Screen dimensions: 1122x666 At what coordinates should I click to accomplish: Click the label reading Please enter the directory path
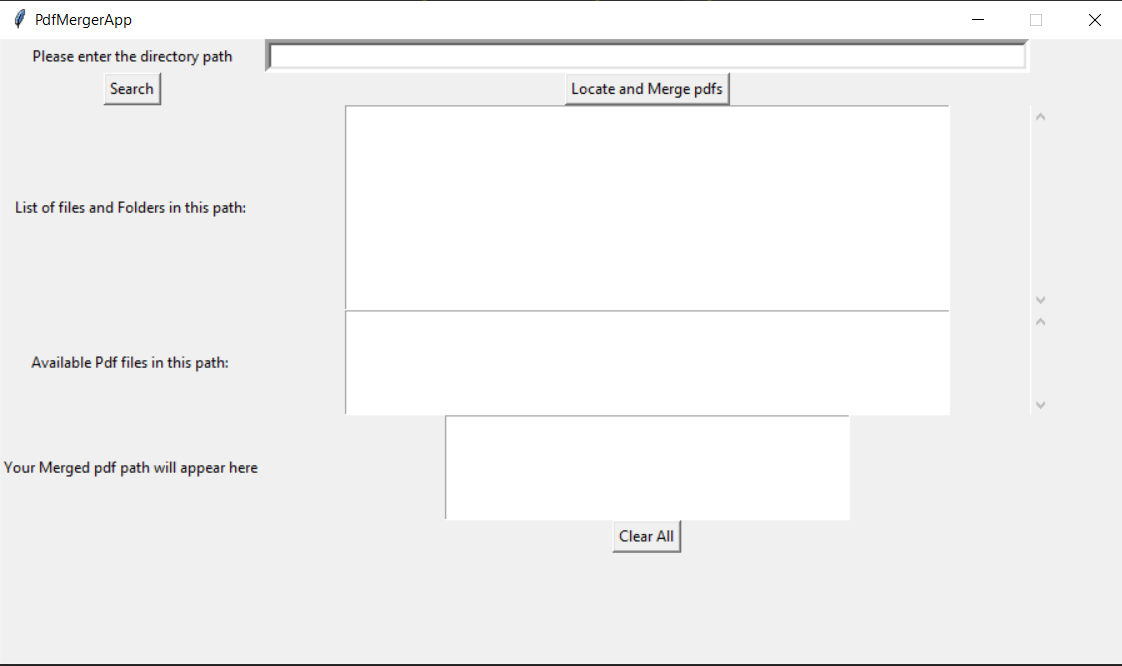pos(131,56)
